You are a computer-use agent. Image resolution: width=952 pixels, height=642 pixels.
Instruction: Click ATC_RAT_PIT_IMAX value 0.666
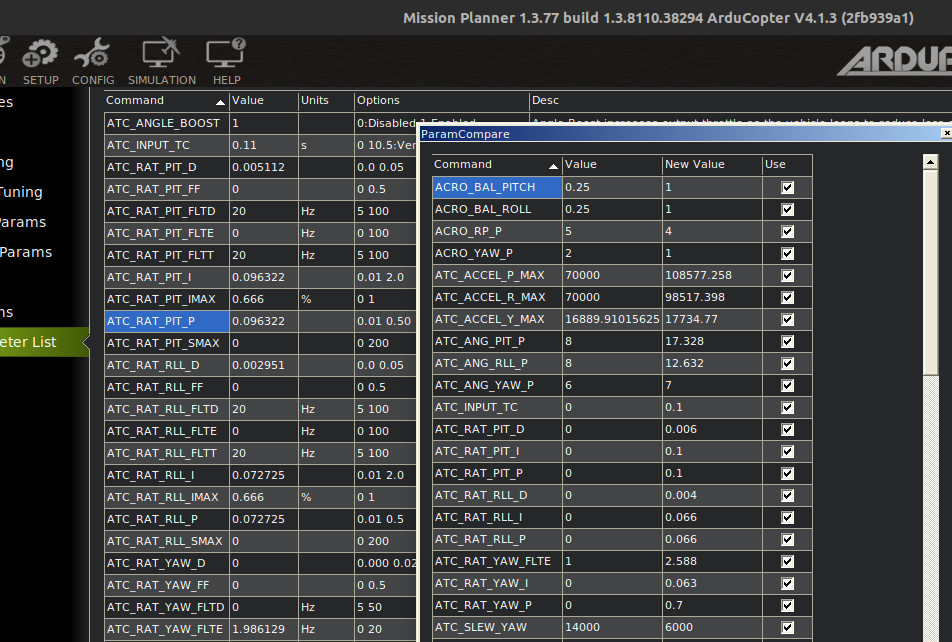tap(264, 299)
